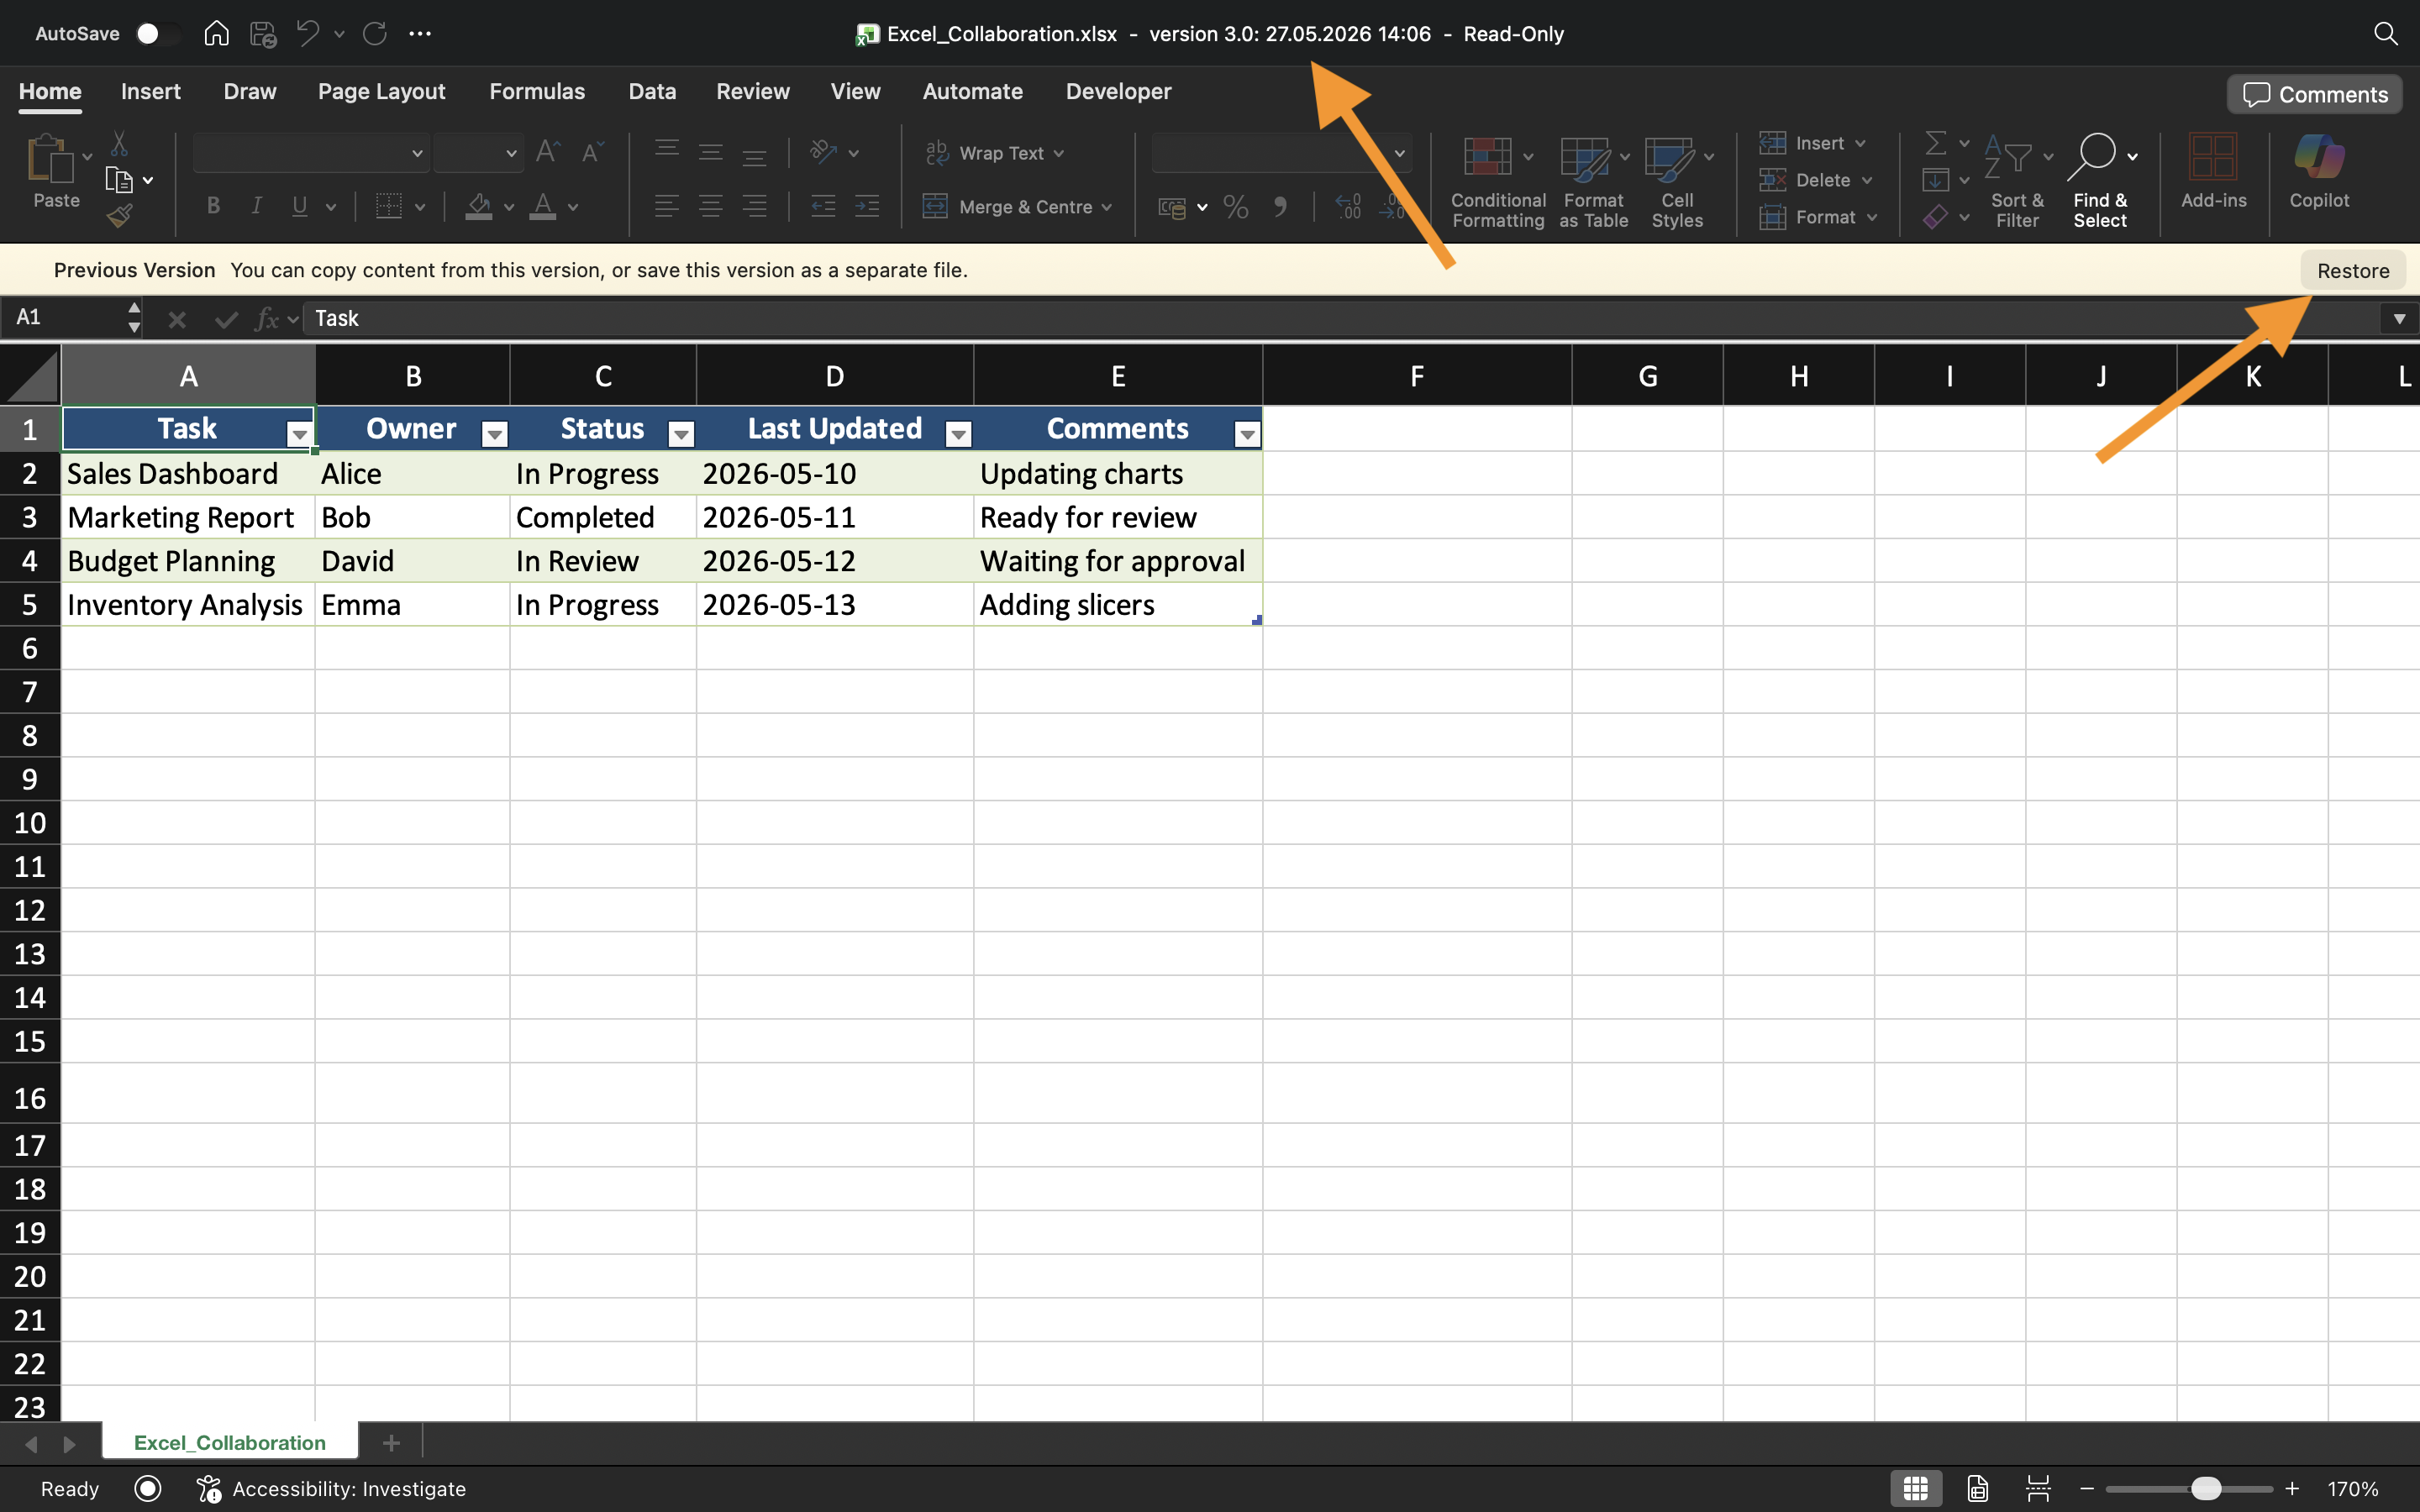Click the Cut scissors icon
2420x1512 pixels.
pyautogui.click(x=119, y=144)
